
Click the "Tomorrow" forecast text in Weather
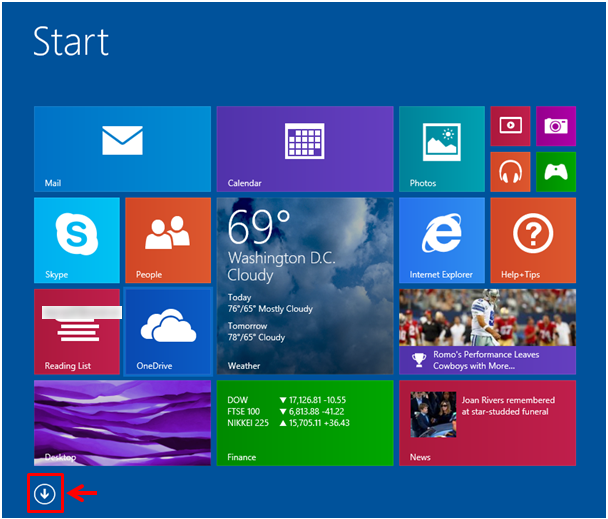coord(247,326)
